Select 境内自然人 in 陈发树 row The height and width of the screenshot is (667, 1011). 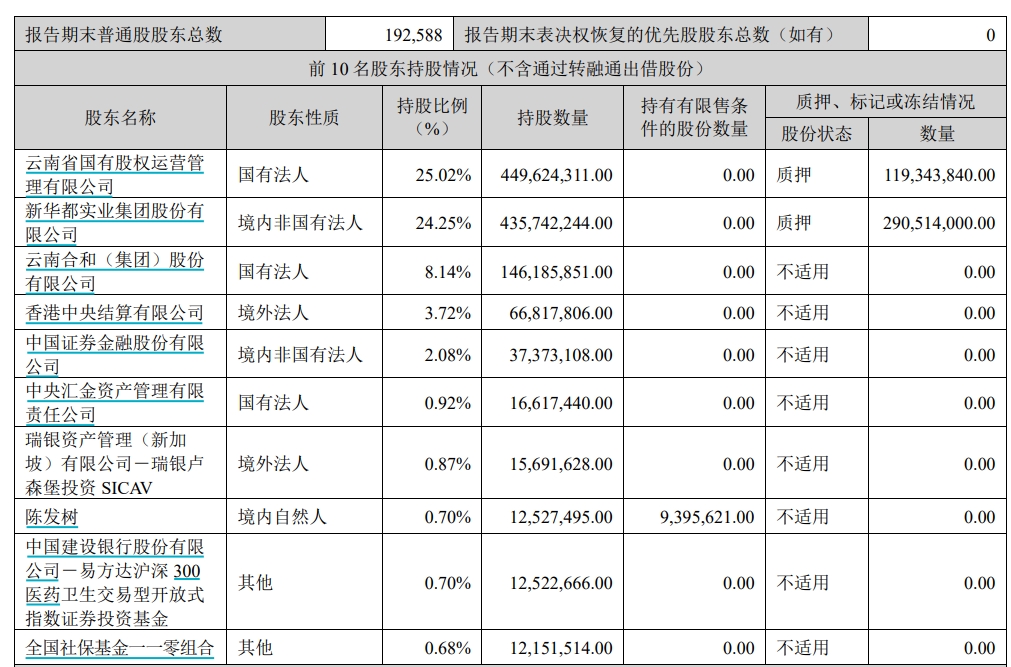click(x=282, y=517)
